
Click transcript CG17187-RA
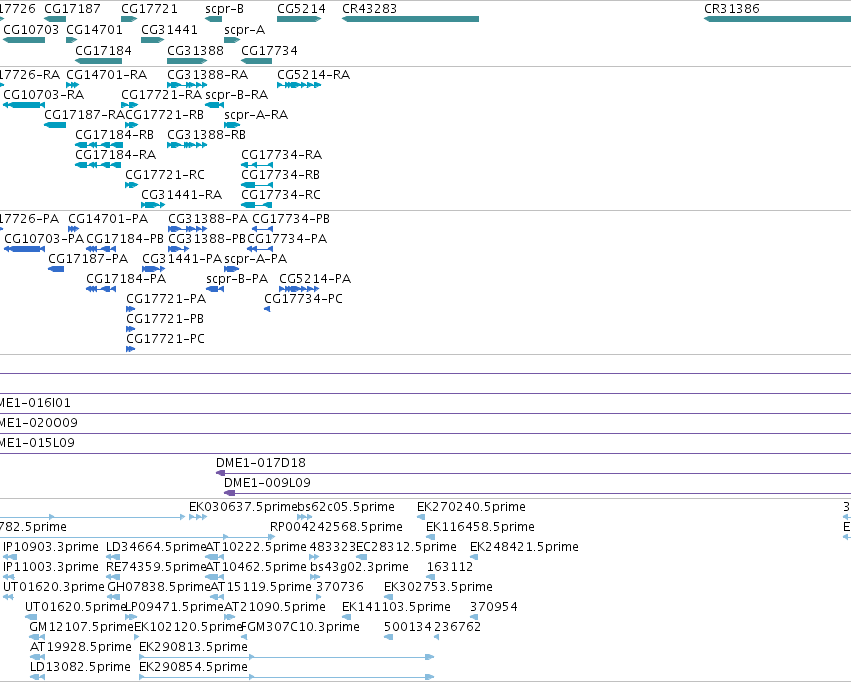[55, 125]
